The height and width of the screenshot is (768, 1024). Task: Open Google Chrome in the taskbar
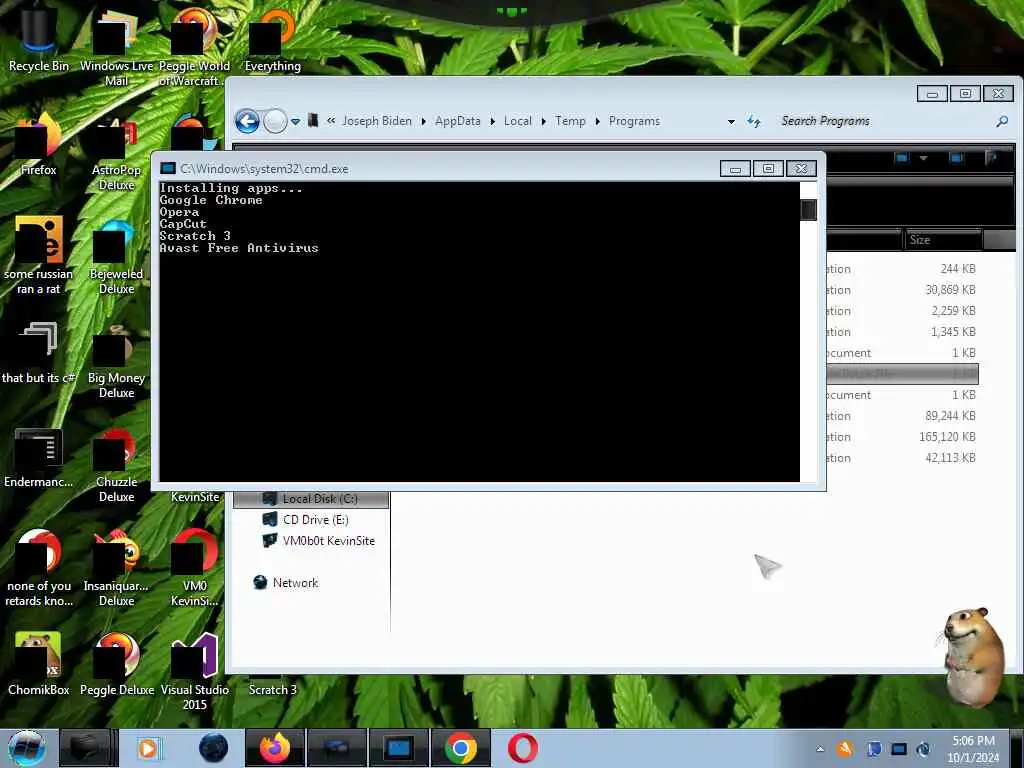(460, 748)
